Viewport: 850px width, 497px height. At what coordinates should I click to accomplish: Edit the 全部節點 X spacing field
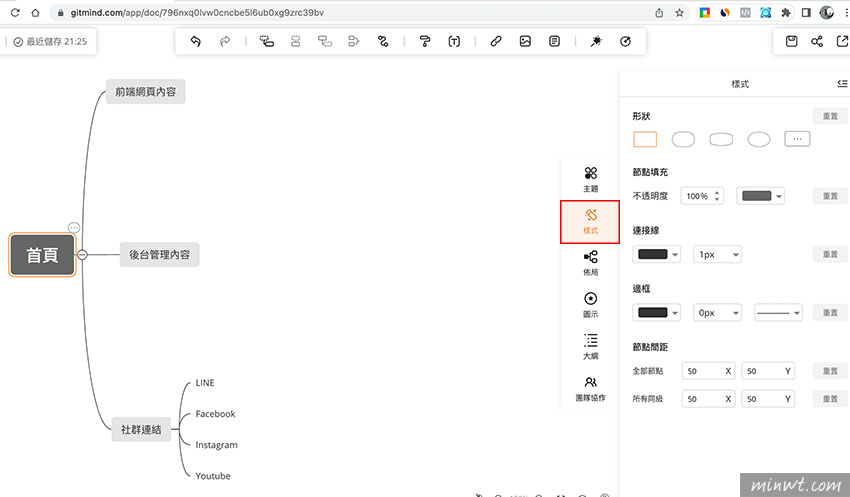pos(708,371)
